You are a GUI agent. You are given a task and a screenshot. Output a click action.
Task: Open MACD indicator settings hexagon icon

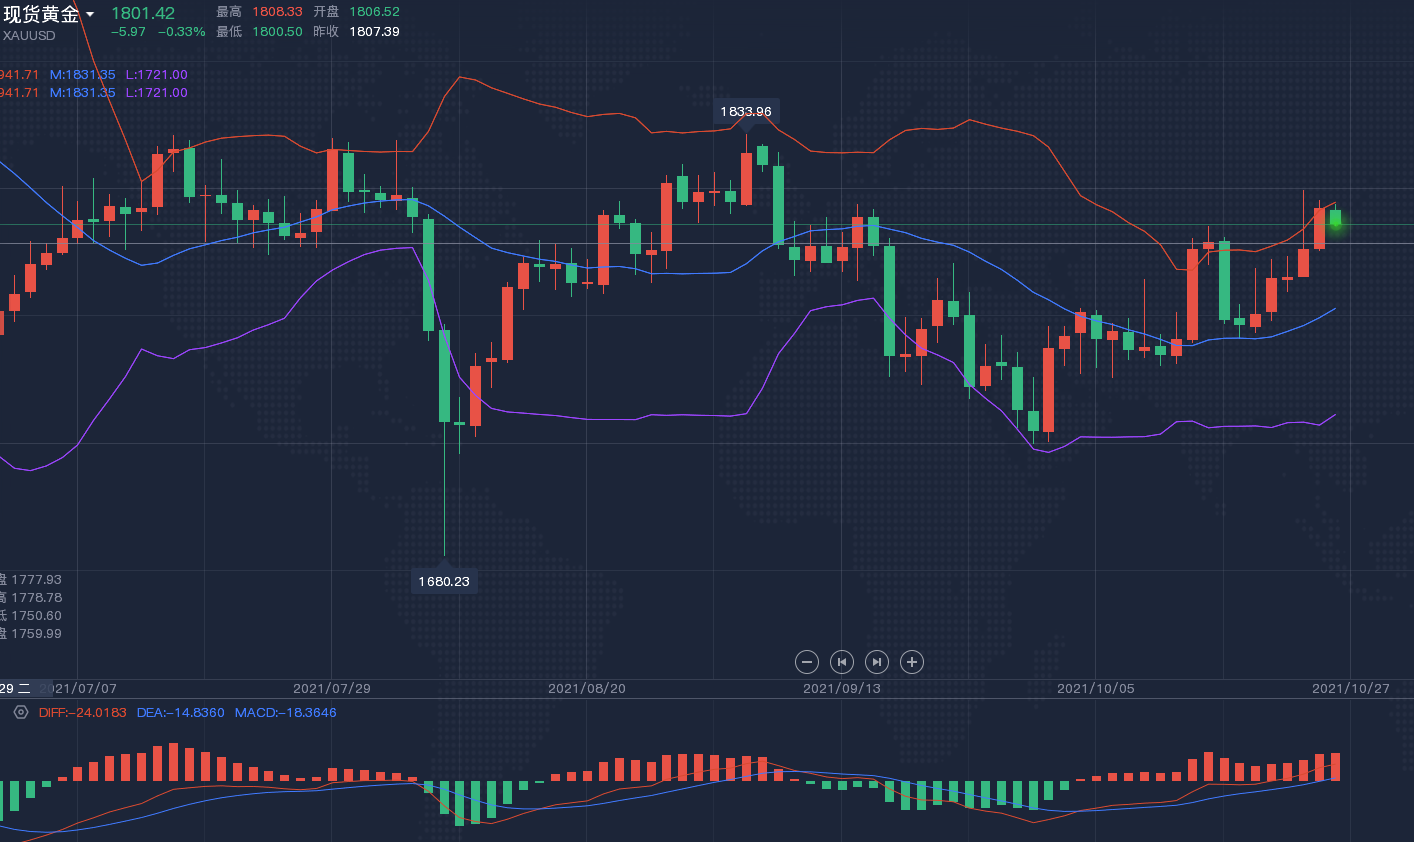click(21, 713)
